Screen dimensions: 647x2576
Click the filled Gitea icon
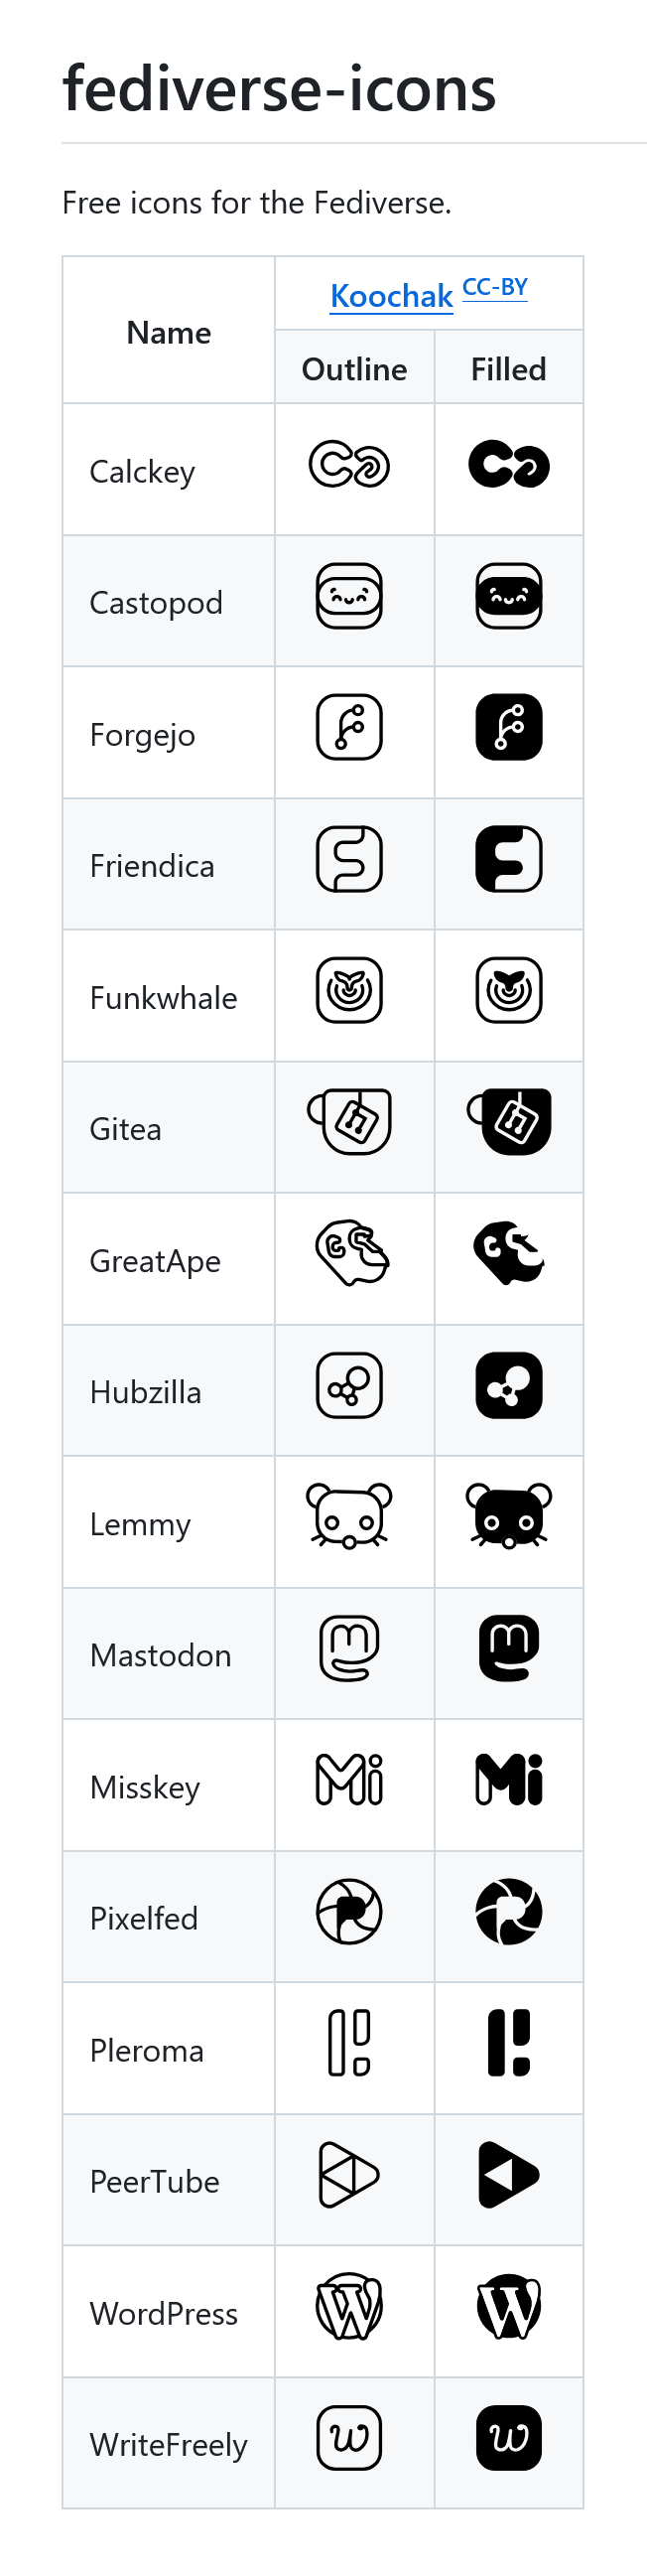[x=509, y=1122]
